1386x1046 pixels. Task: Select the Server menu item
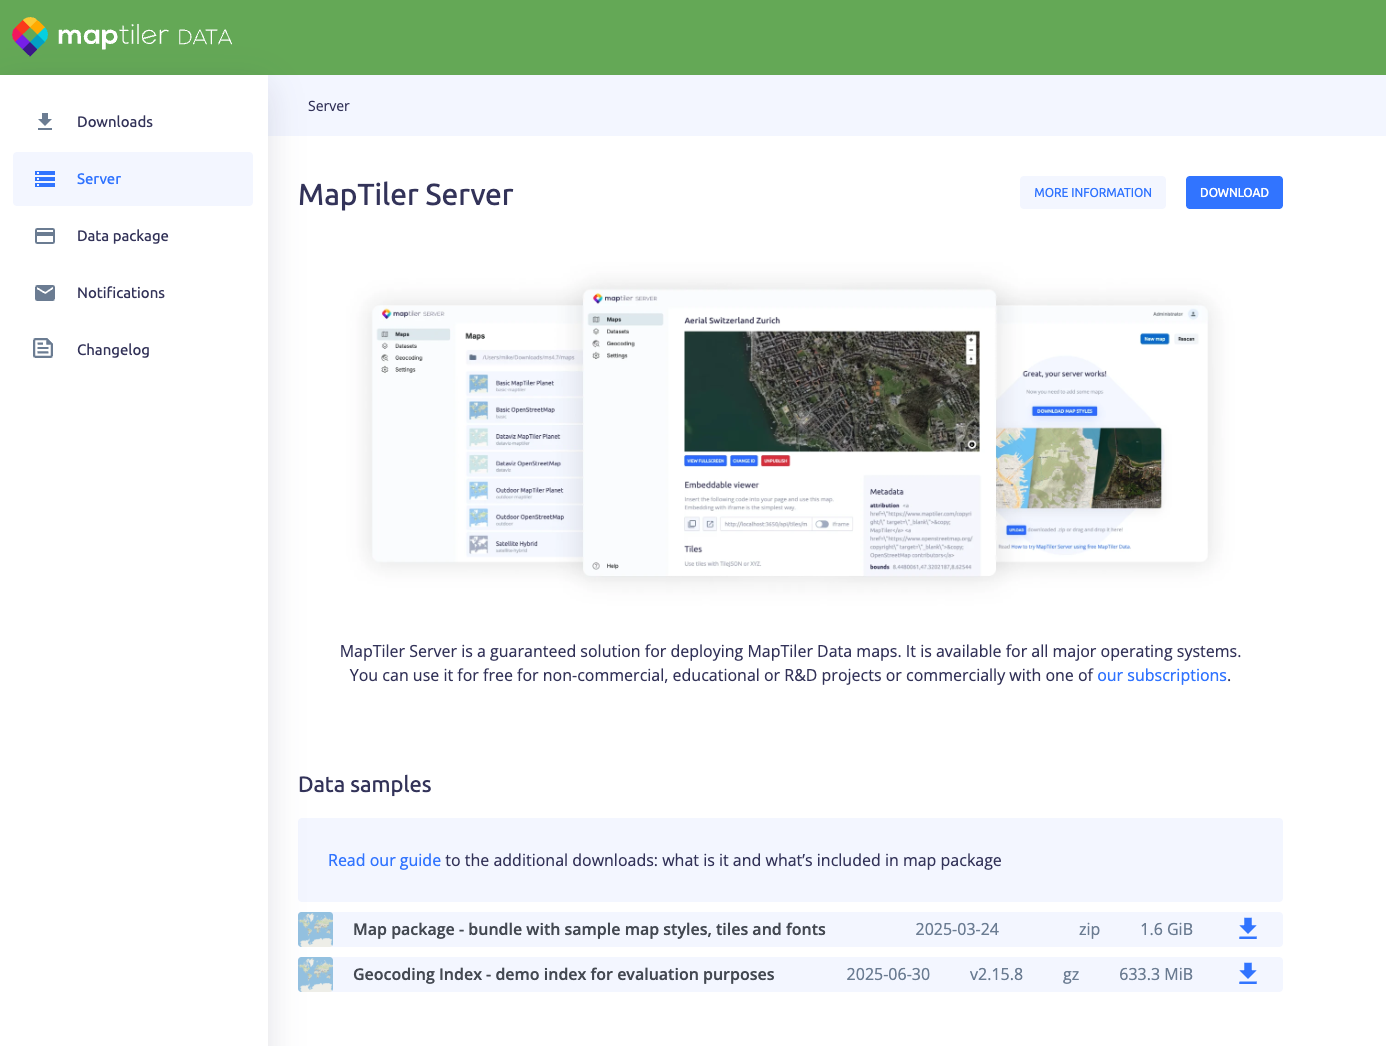click(x=133, y=179)
